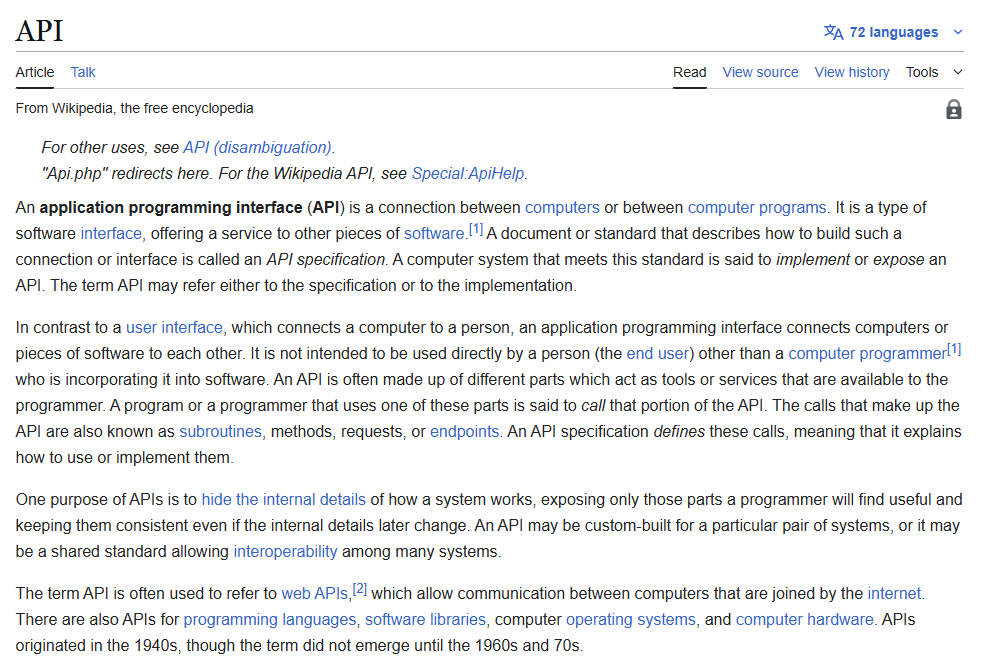
Task: Click the computers link
Action: tap(562, 208)
